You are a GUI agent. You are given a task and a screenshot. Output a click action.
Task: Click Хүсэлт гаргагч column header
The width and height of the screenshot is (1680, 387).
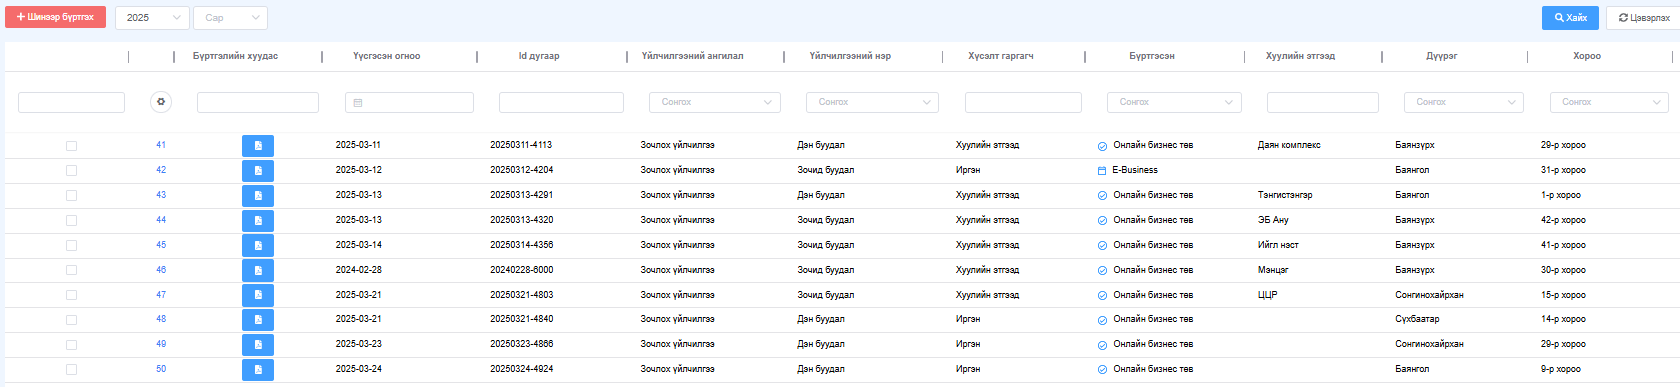tap(1001, 56)
